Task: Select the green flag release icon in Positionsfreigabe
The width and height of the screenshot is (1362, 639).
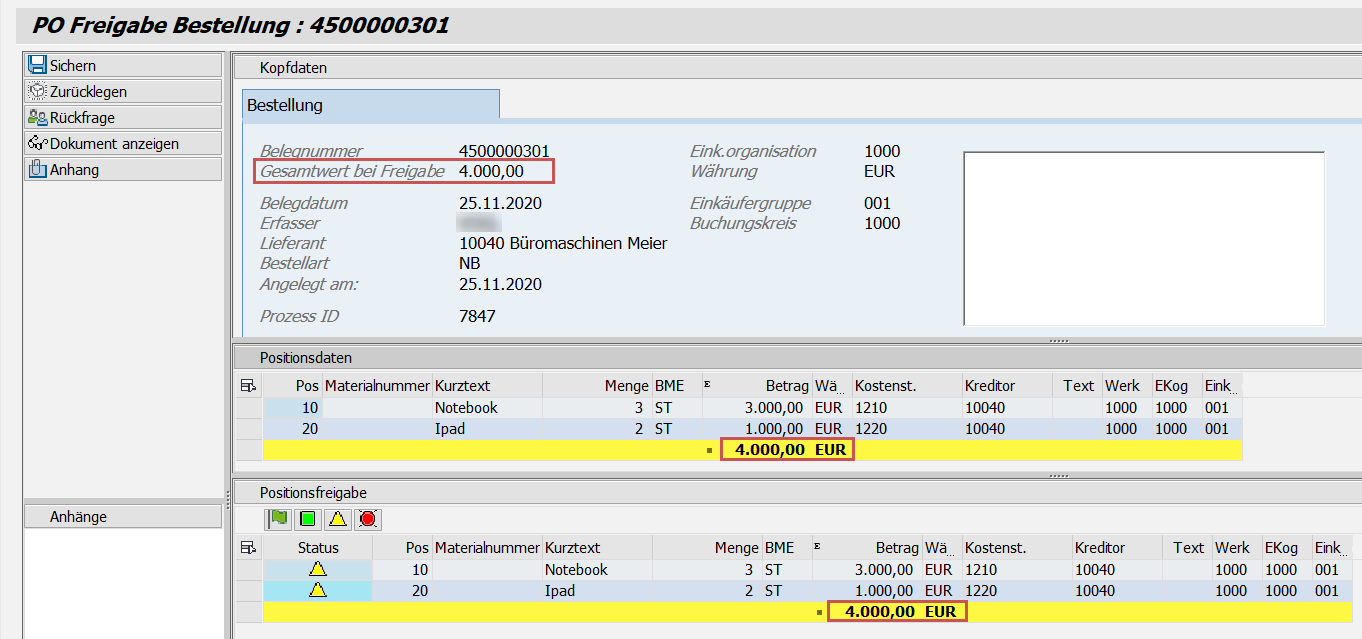Action: coord(279,519)
